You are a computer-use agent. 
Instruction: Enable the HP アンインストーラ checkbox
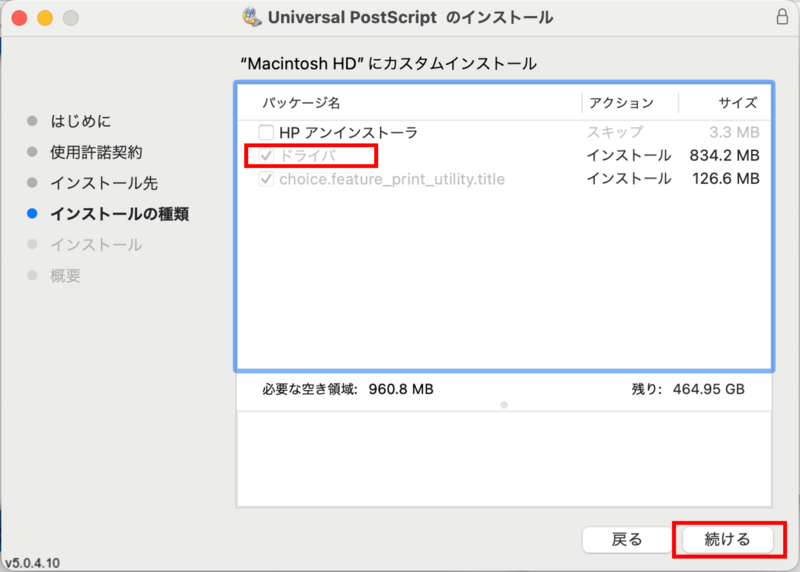pos(266,132)
